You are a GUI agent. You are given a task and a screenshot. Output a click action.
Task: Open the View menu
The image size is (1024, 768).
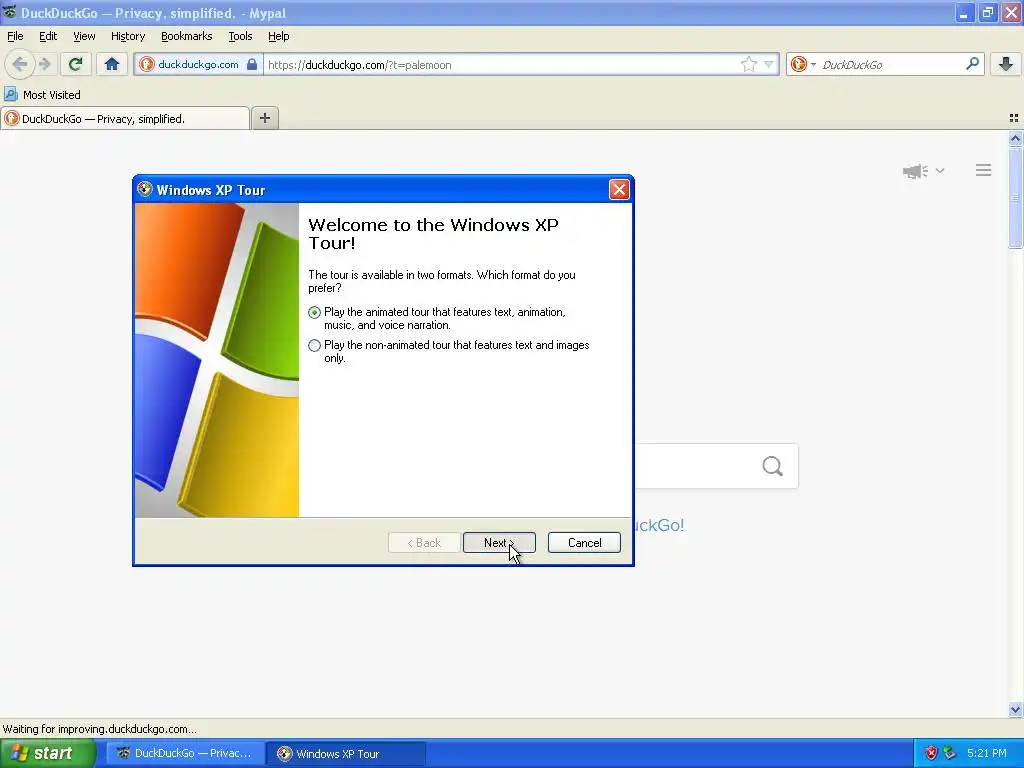click(84, 36)
